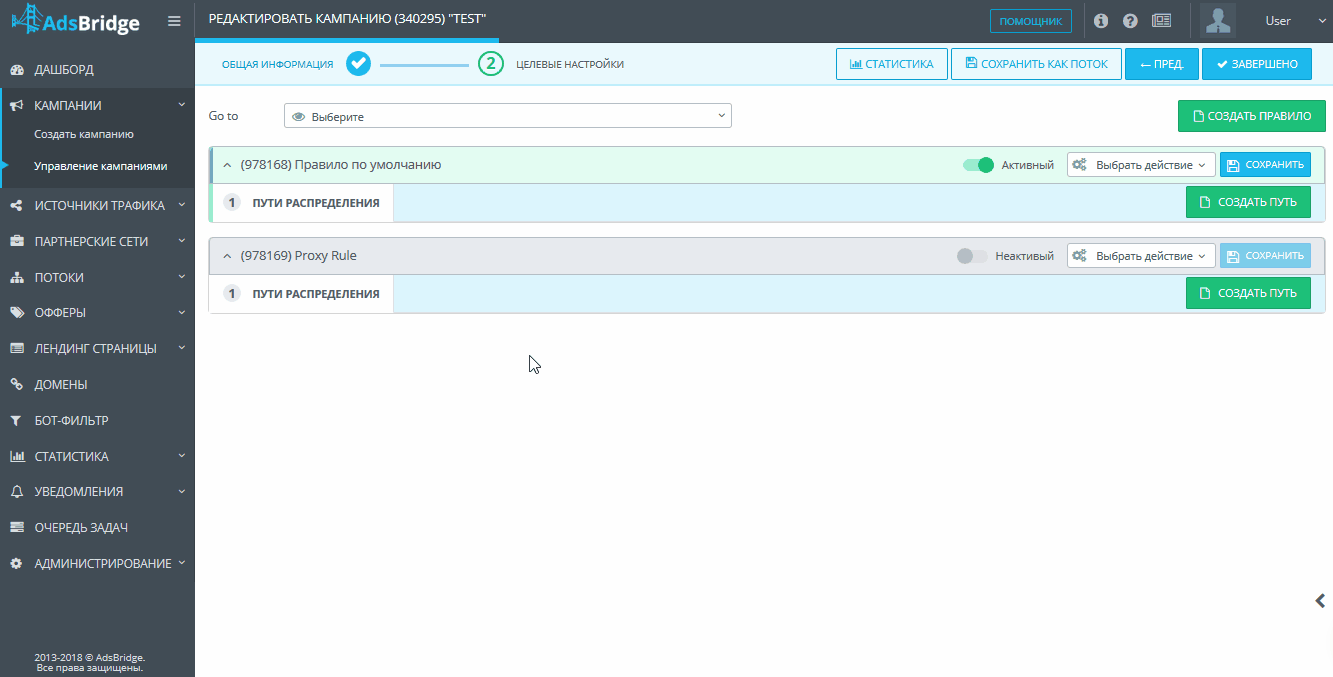Expand side panel with the left arrow

point(1320,600)
